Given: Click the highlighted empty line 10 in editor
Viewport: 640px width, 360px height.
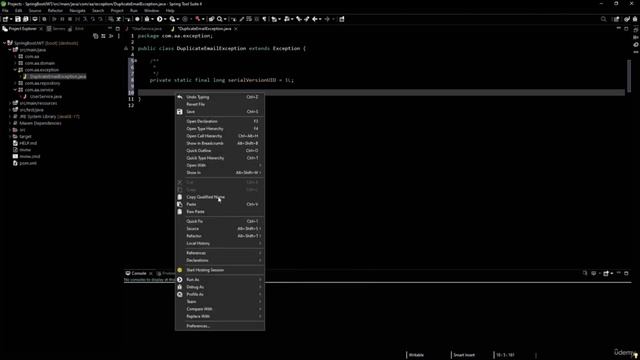Looking at the screenshot, I should (x=381, y=93).
